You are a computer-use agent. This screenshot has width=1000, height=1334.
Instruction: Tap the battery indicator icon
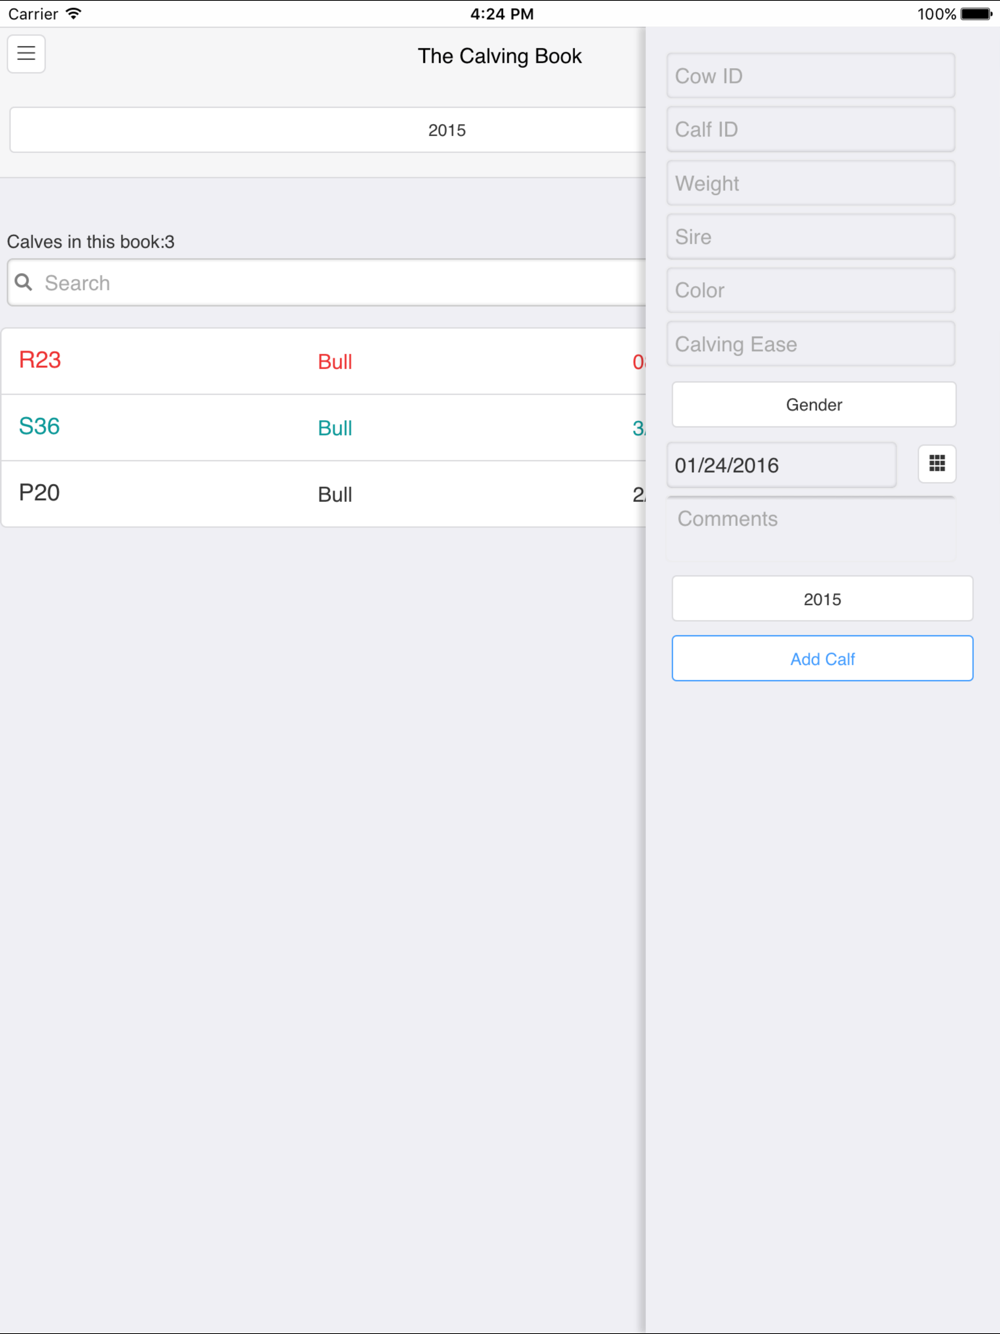[976, 14]
